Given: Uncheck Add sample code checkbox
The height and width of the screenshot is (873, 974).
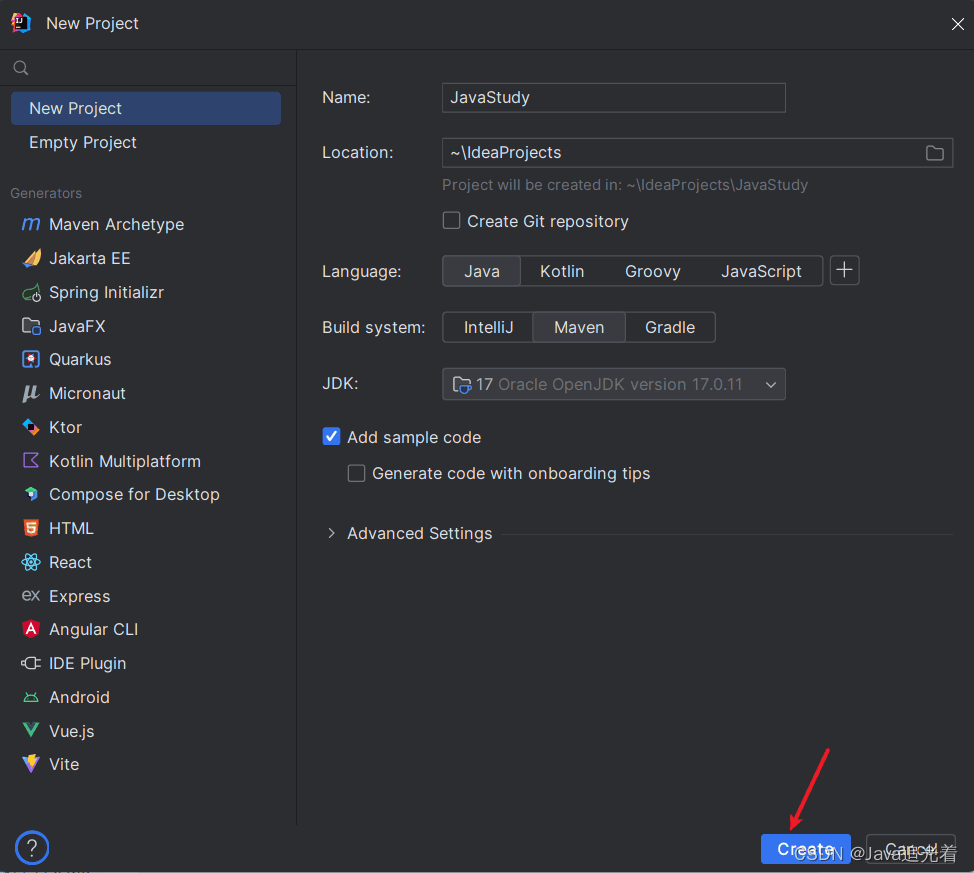Looking at the screenshot, I should [x=331, y=436].
